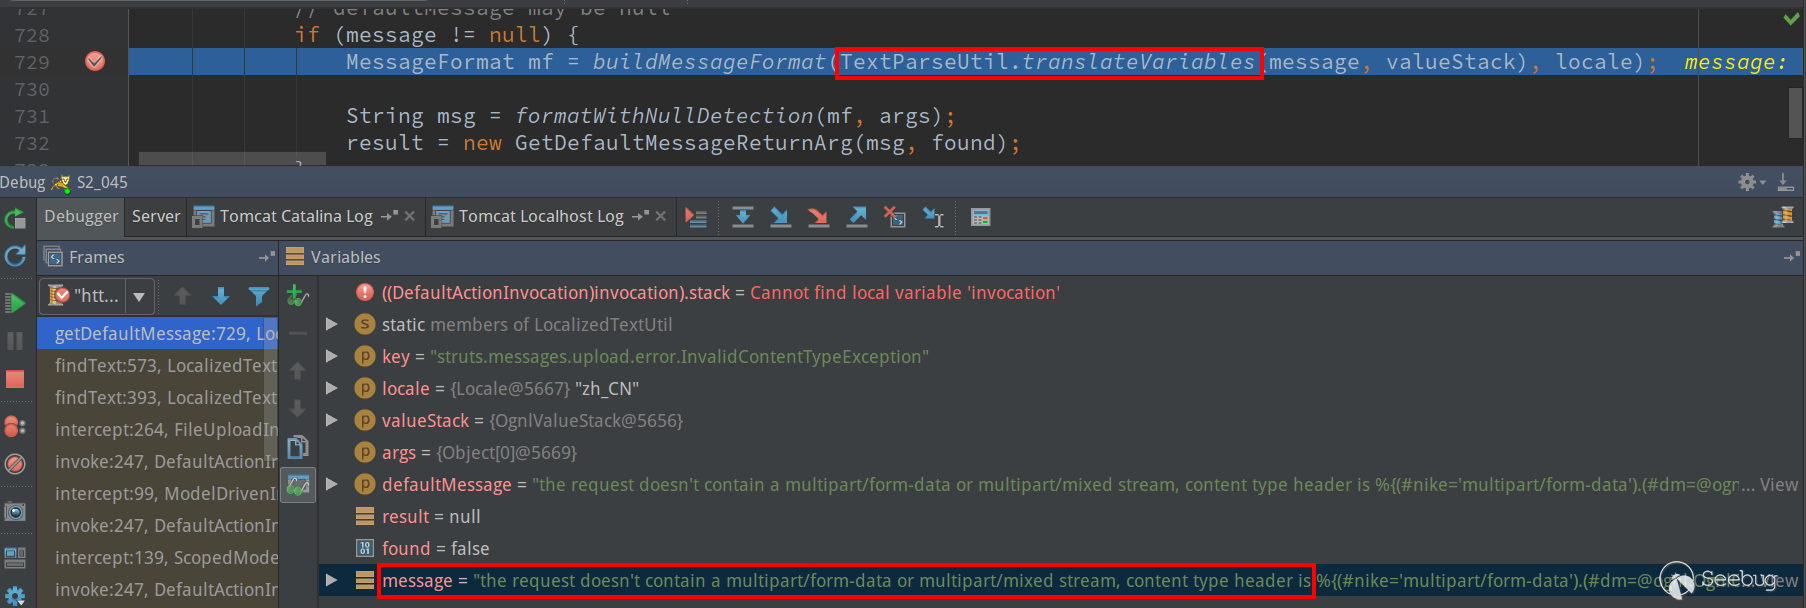Click the green inspection checkmark in the editor

tap(1791, 18)
